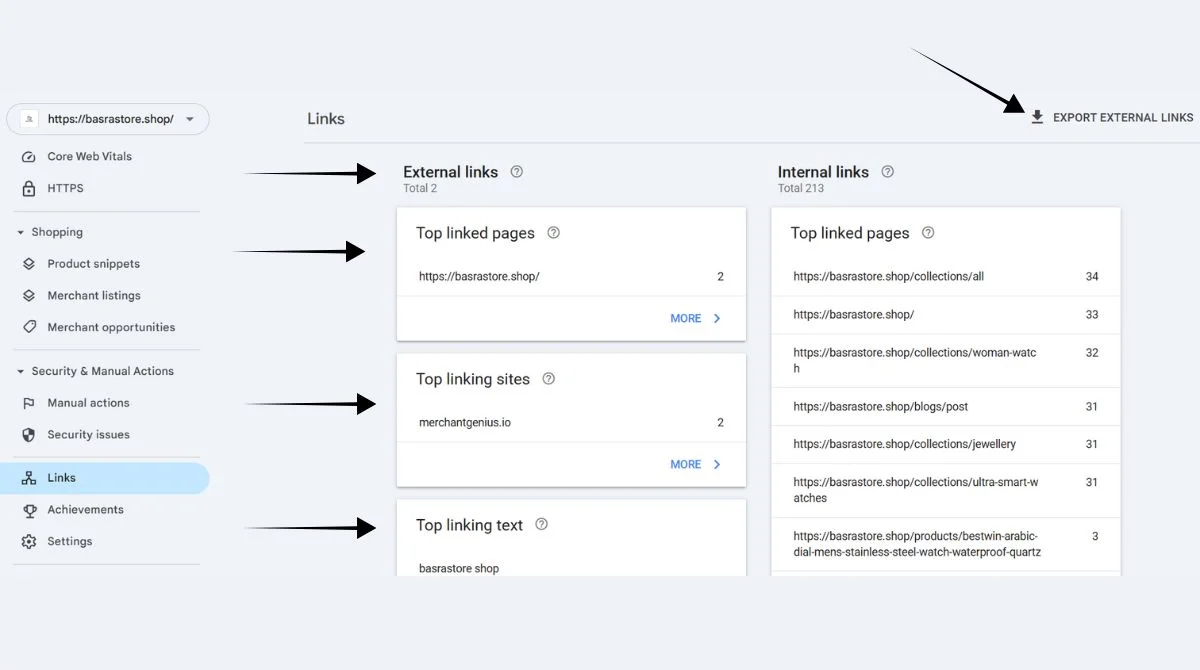
Task: Click the Manual actions flag icon
Action: point(29,403)
